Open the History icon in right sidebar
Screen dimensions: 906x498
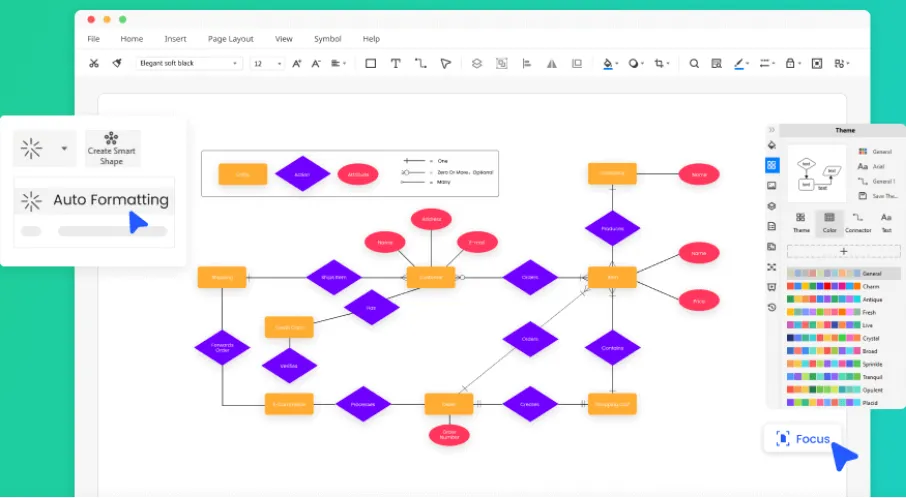(772, 307)
